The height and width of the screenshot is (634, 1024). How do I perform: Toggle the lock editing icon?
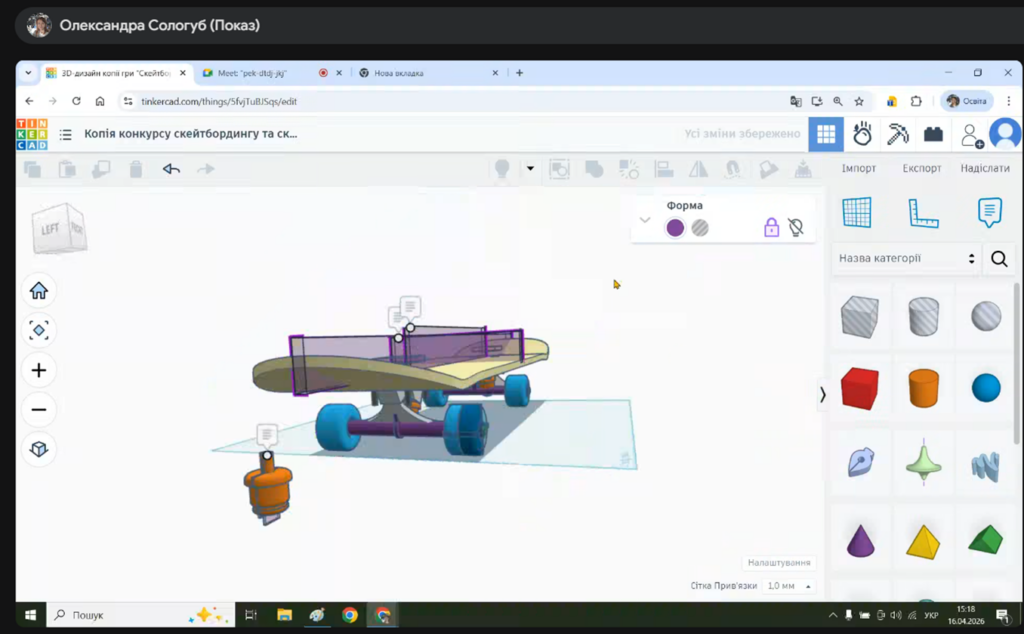pyautogui.click(x=771, y=228)
